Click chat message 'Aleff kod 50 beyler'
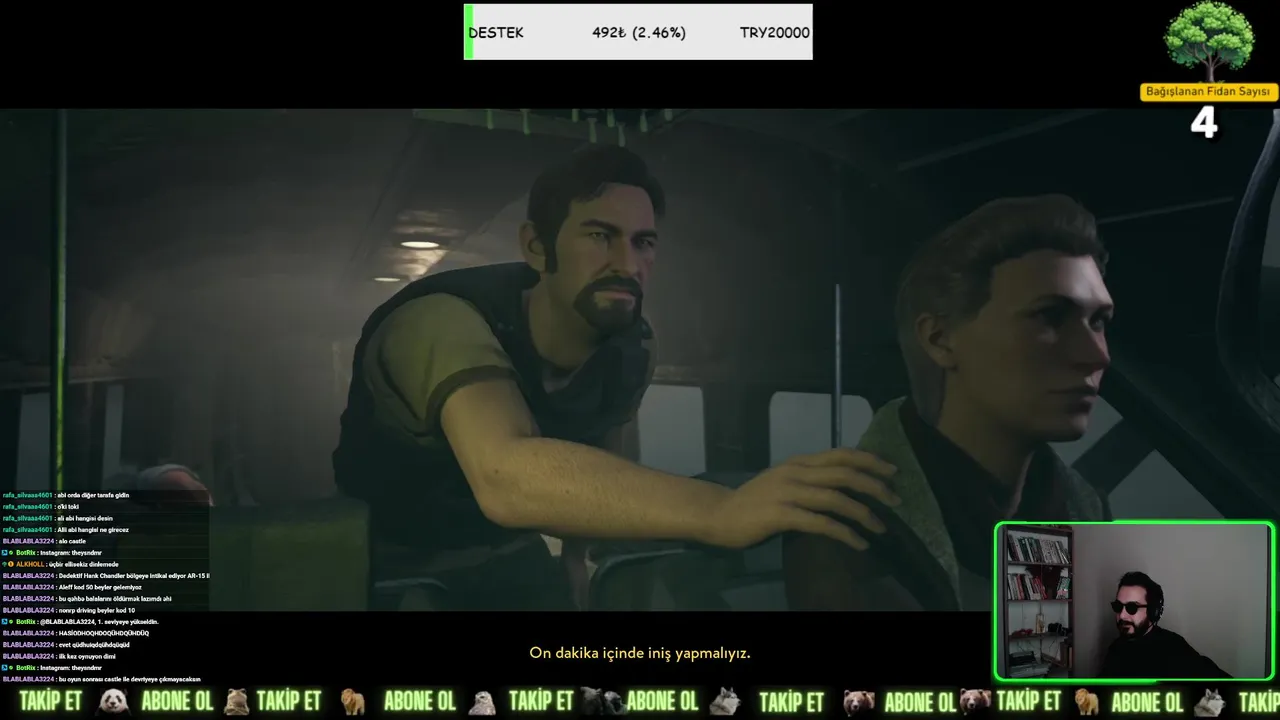Viewport: 1280px width, 720px height. click(100, 587)
